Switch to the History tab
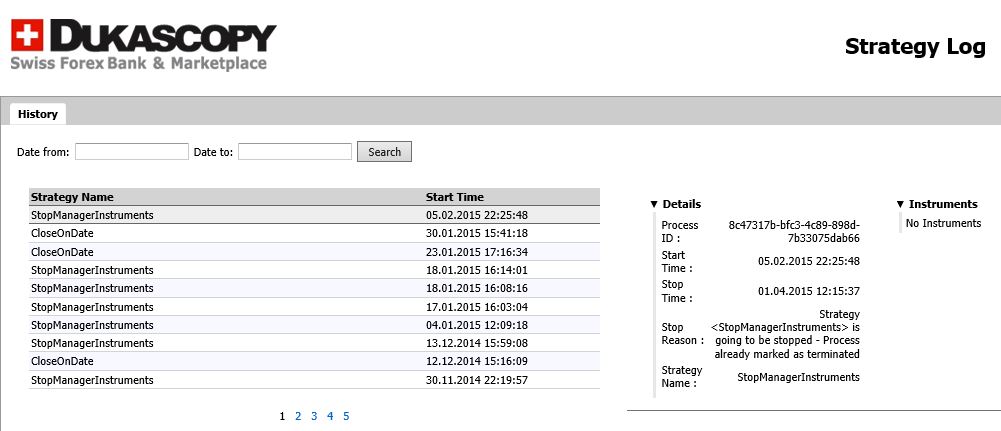 click(x=38, y=114)
